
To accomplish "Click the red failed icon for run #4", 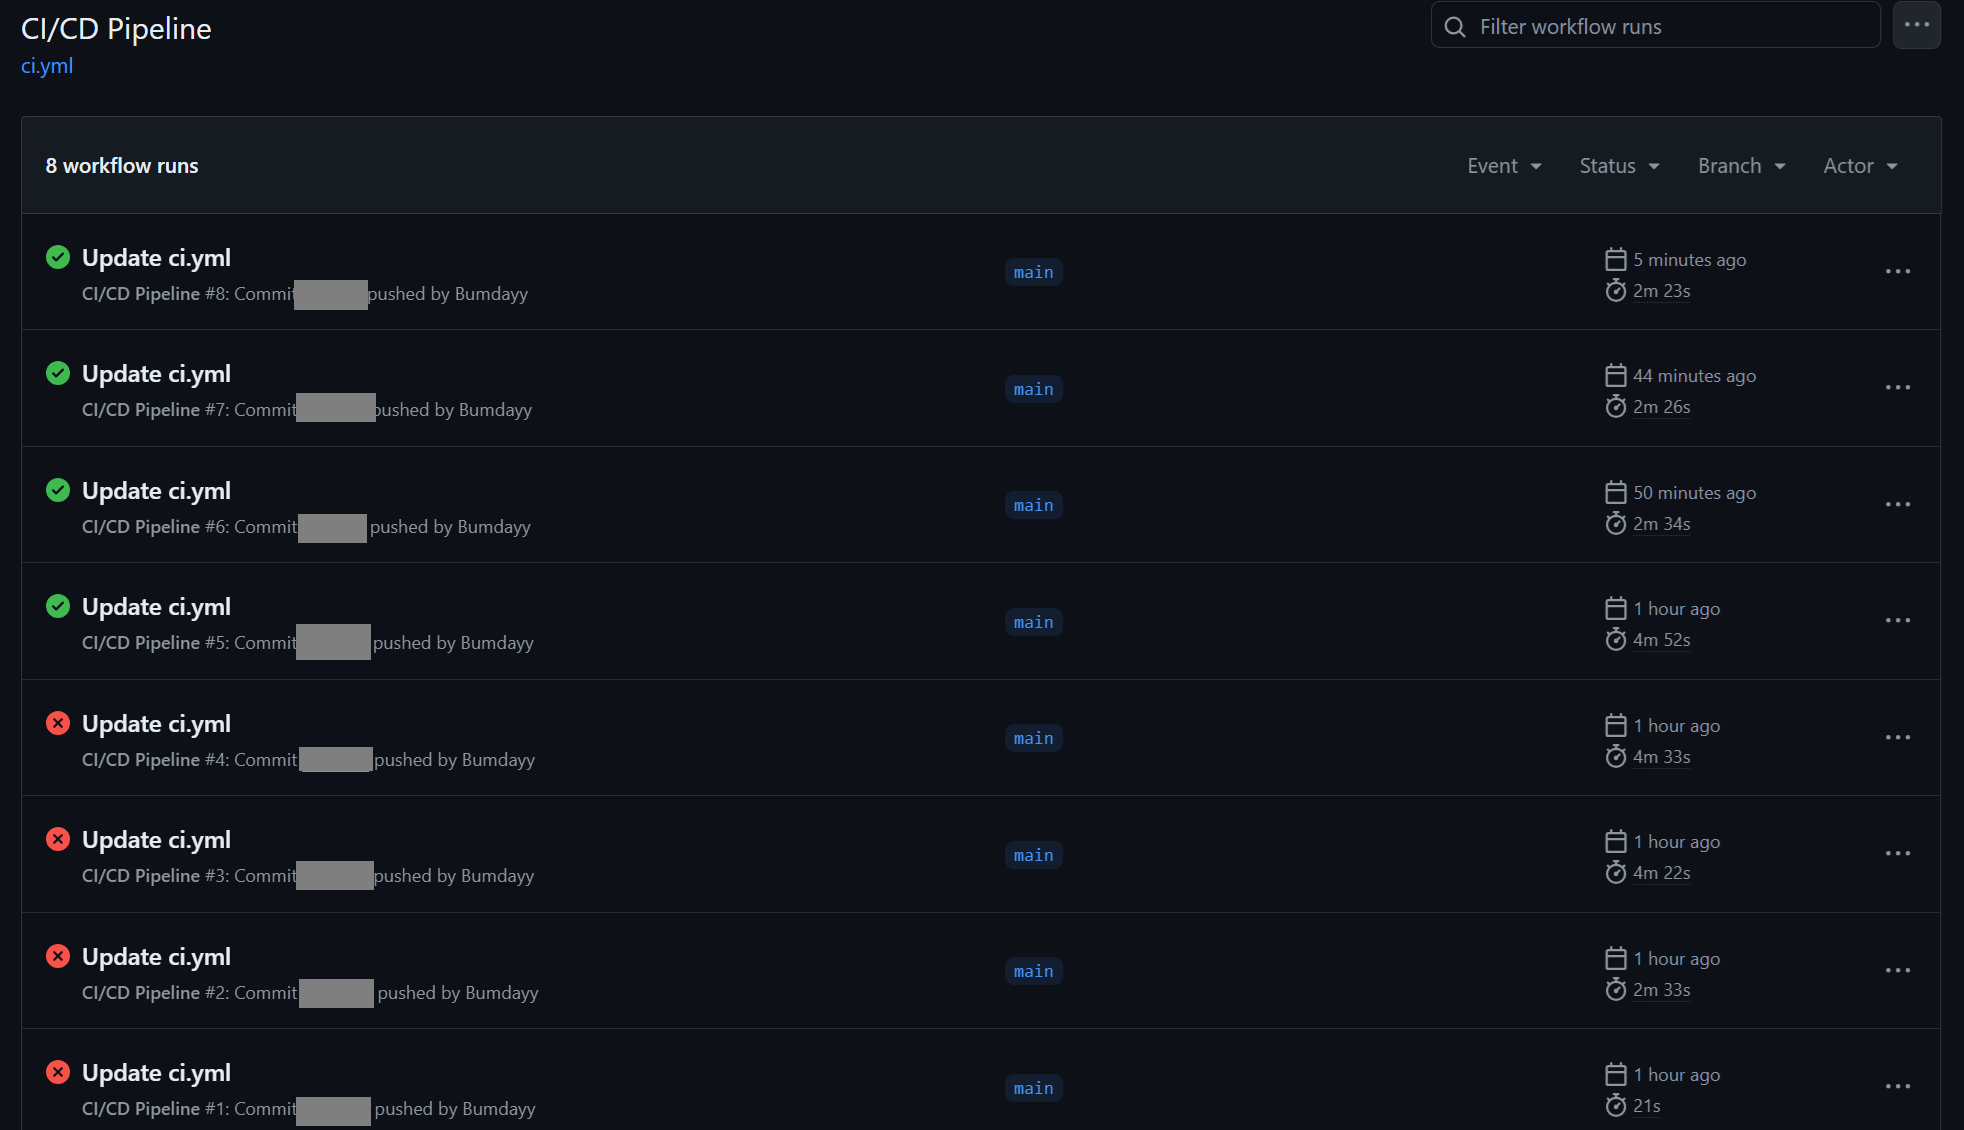I will click(x=58, y=723).
